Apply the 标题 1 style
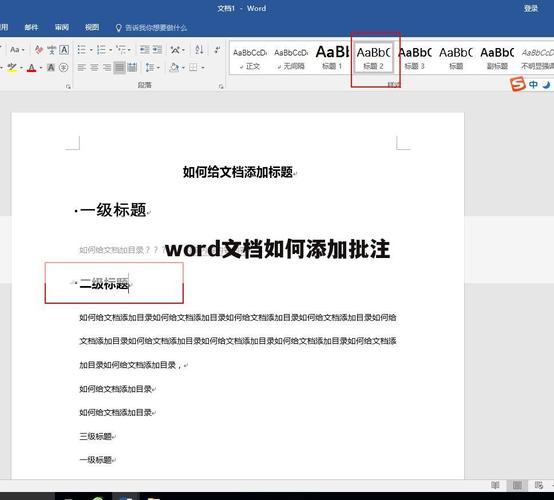The width and height of the screenshot is (554, 500). 332,58
